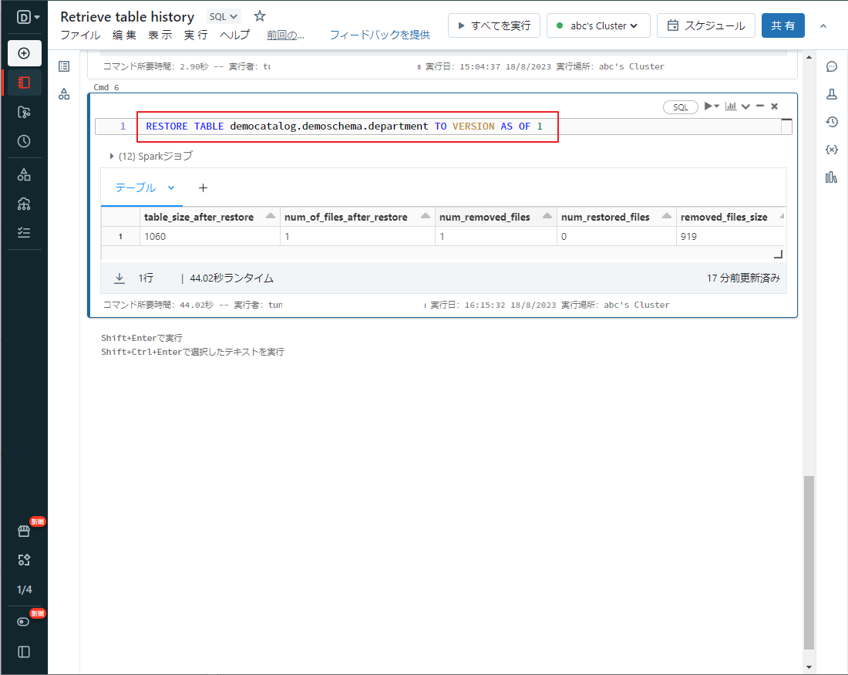Image resolution: width=848 pixels, height=675 pixels.
Task: Toggle the preview switch in the sidebar
Action: click(x=24, y=621)
